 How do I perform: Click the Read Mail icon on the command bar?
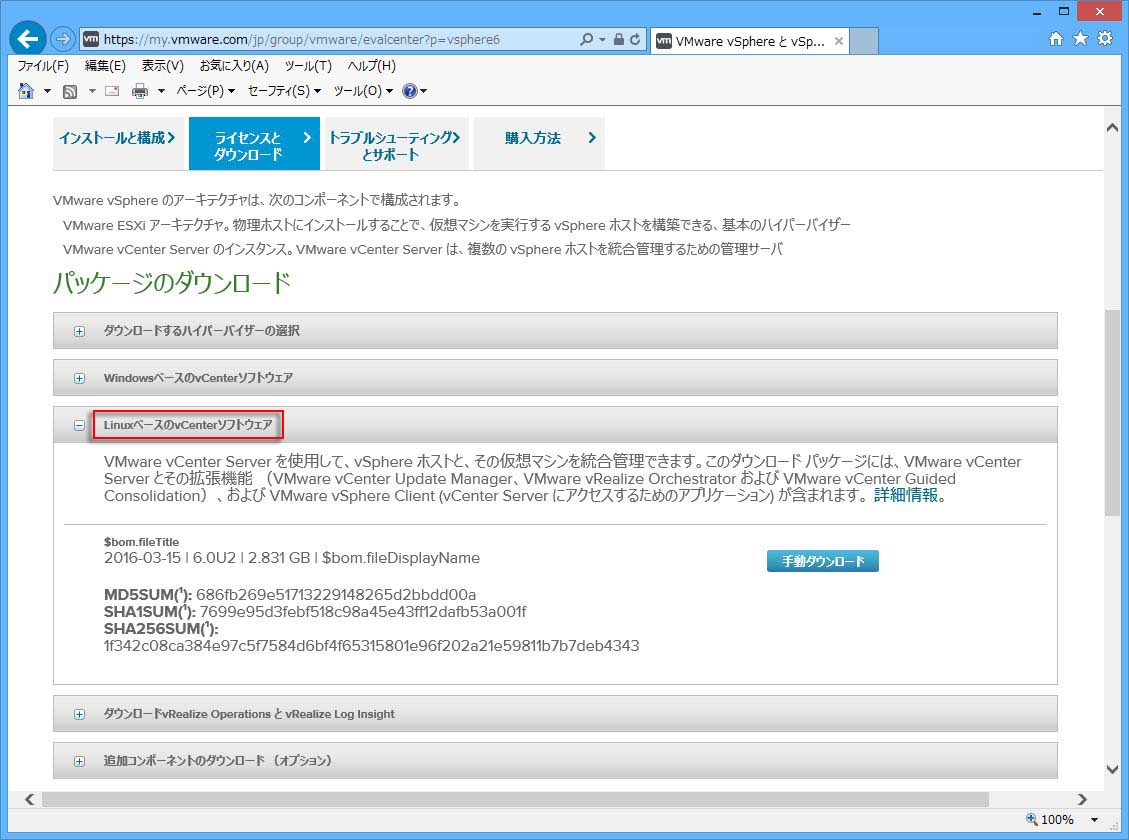(112, 91)
